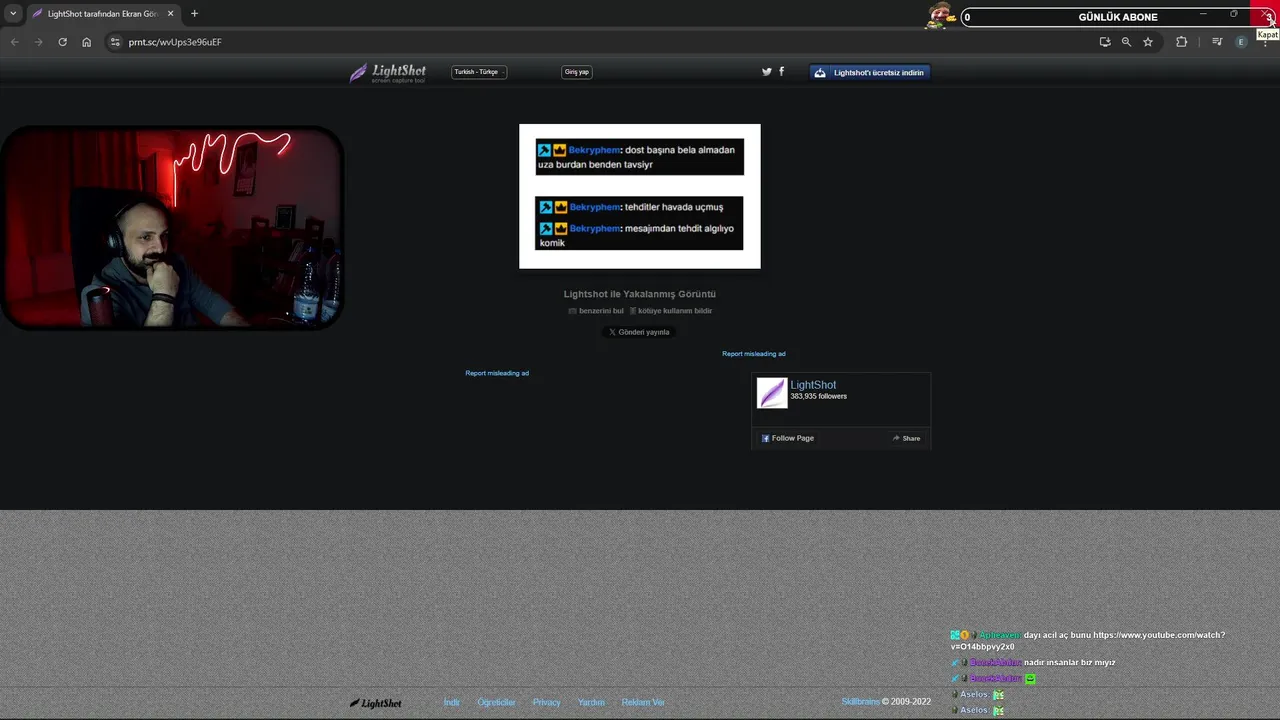Open LightShot Twitter bird icon
The width and height of the screenshot is (1280, 720).
pyautogui.click(x=767, y=72)
